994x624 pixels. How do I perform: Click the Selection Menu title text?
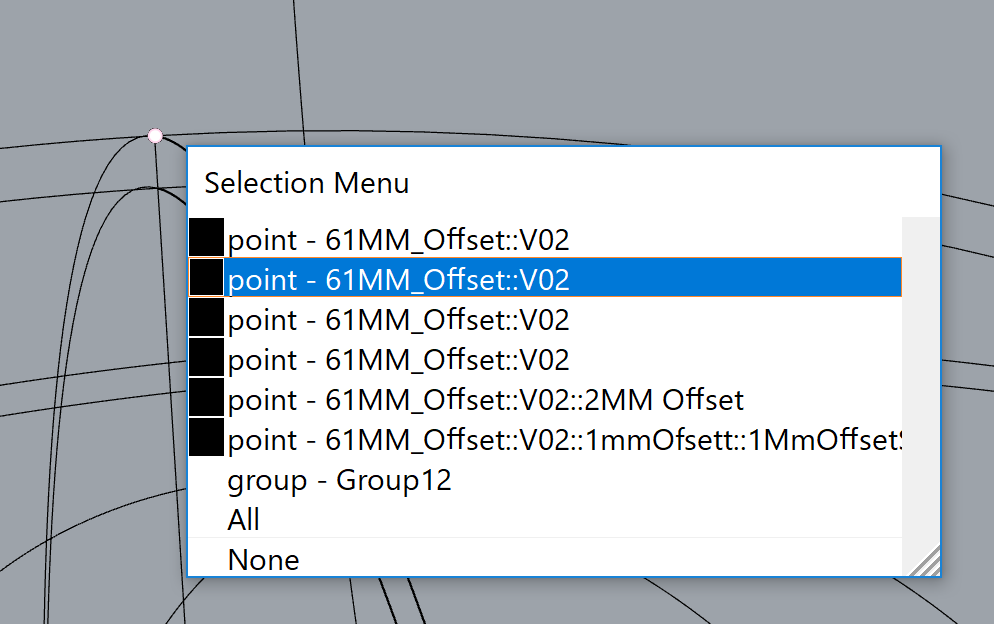pyautogui.click(x=307, y=183)
